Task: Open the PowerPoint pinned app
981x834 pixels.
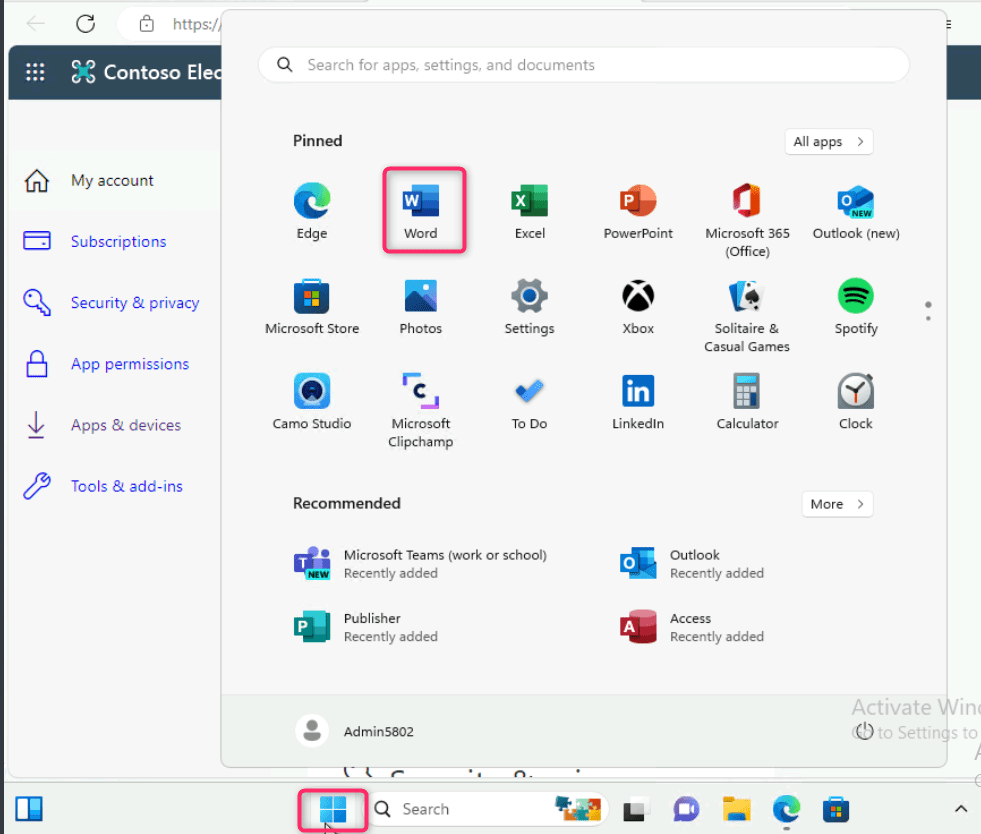Action: pyautogui.click(x=638, y=210)
